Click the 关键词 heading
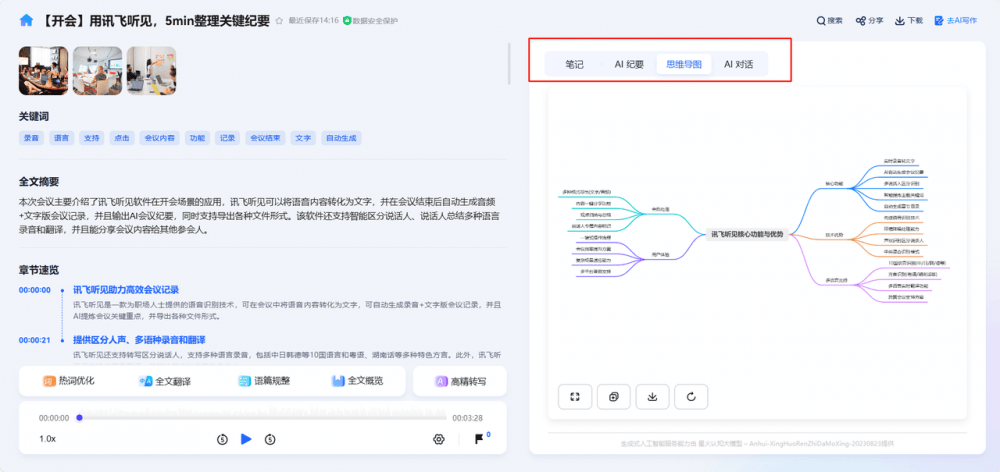 [x=34, y=117]
